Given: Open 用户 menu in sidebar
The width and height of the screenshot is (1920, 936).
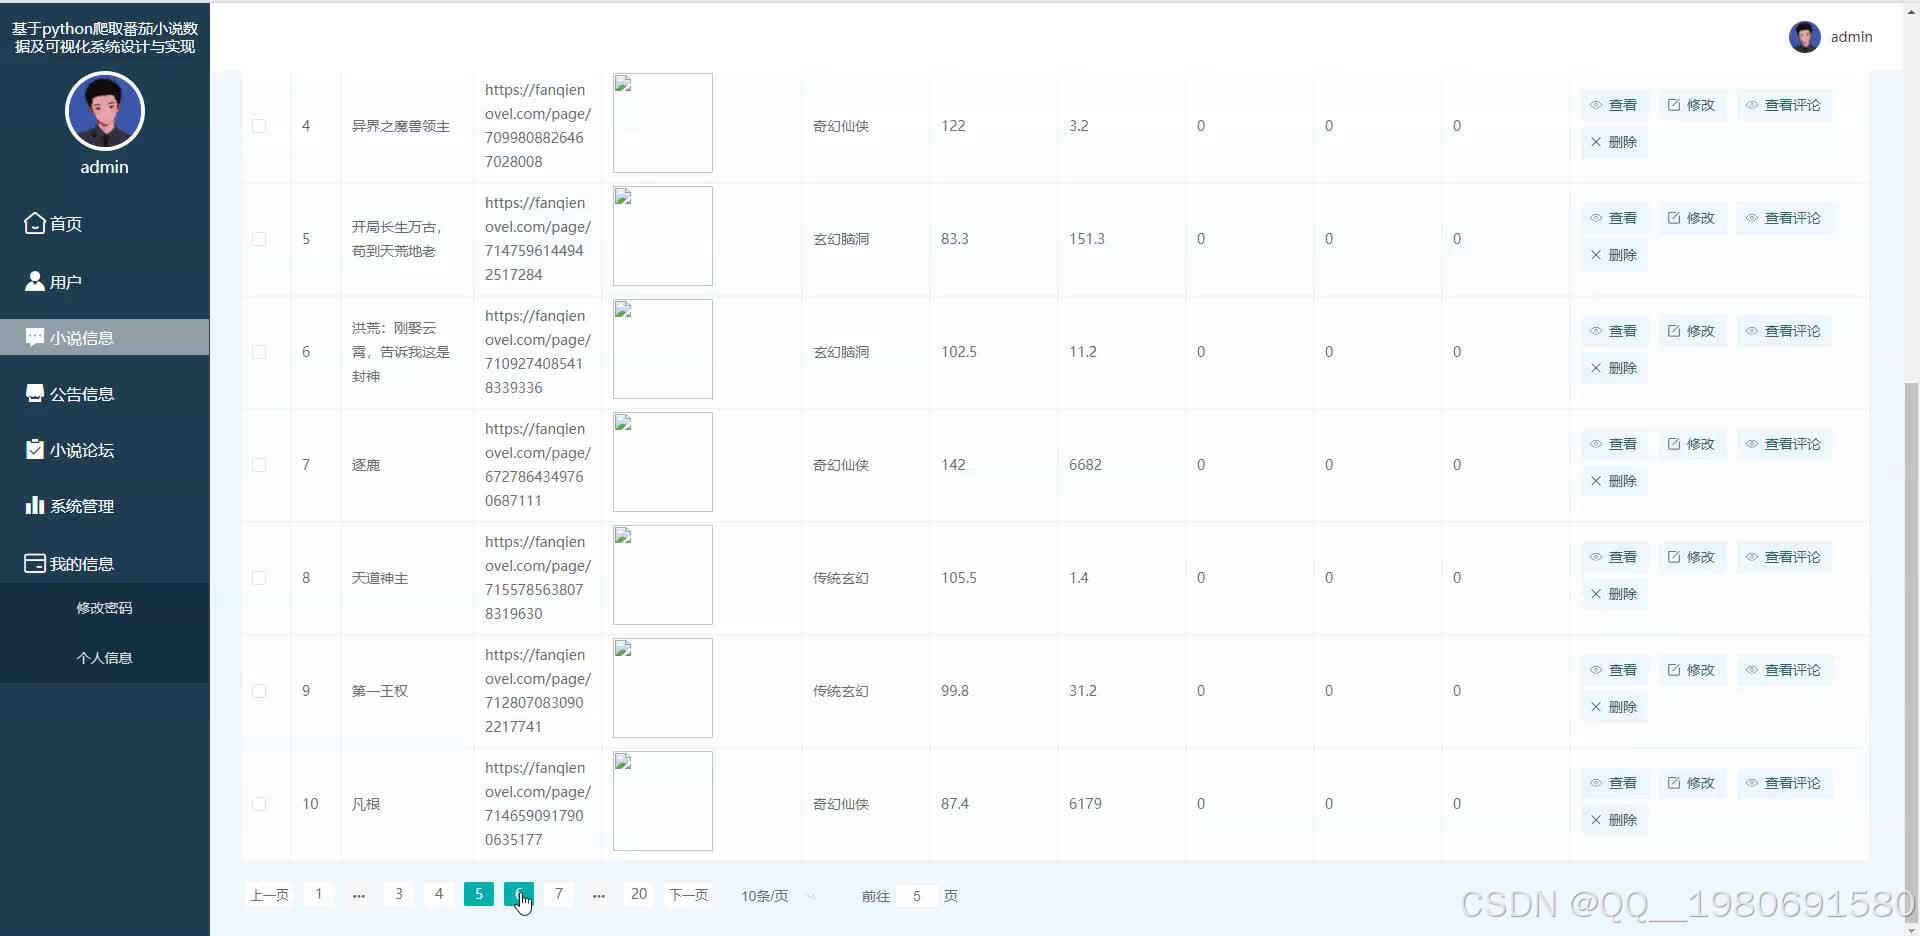Looking at the screenshot, I should (x=104, y=281).
